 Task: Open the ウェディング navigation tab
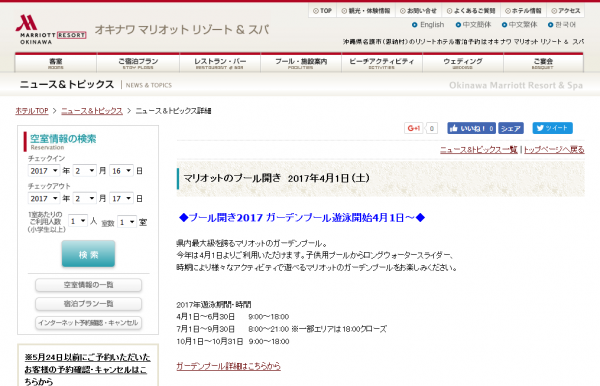(463, 63)
